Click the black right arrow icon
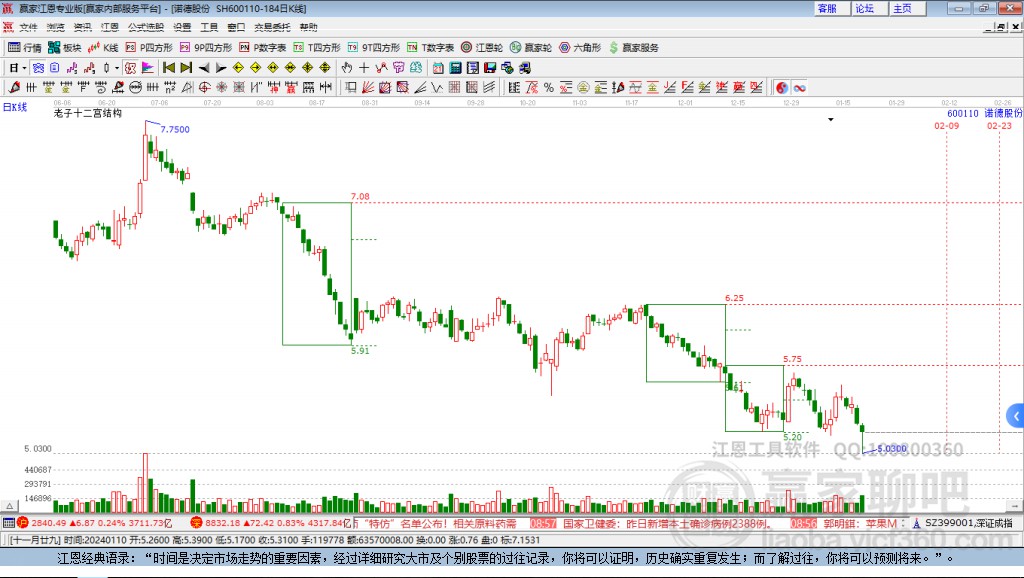1024x578 pixels. 221,67
